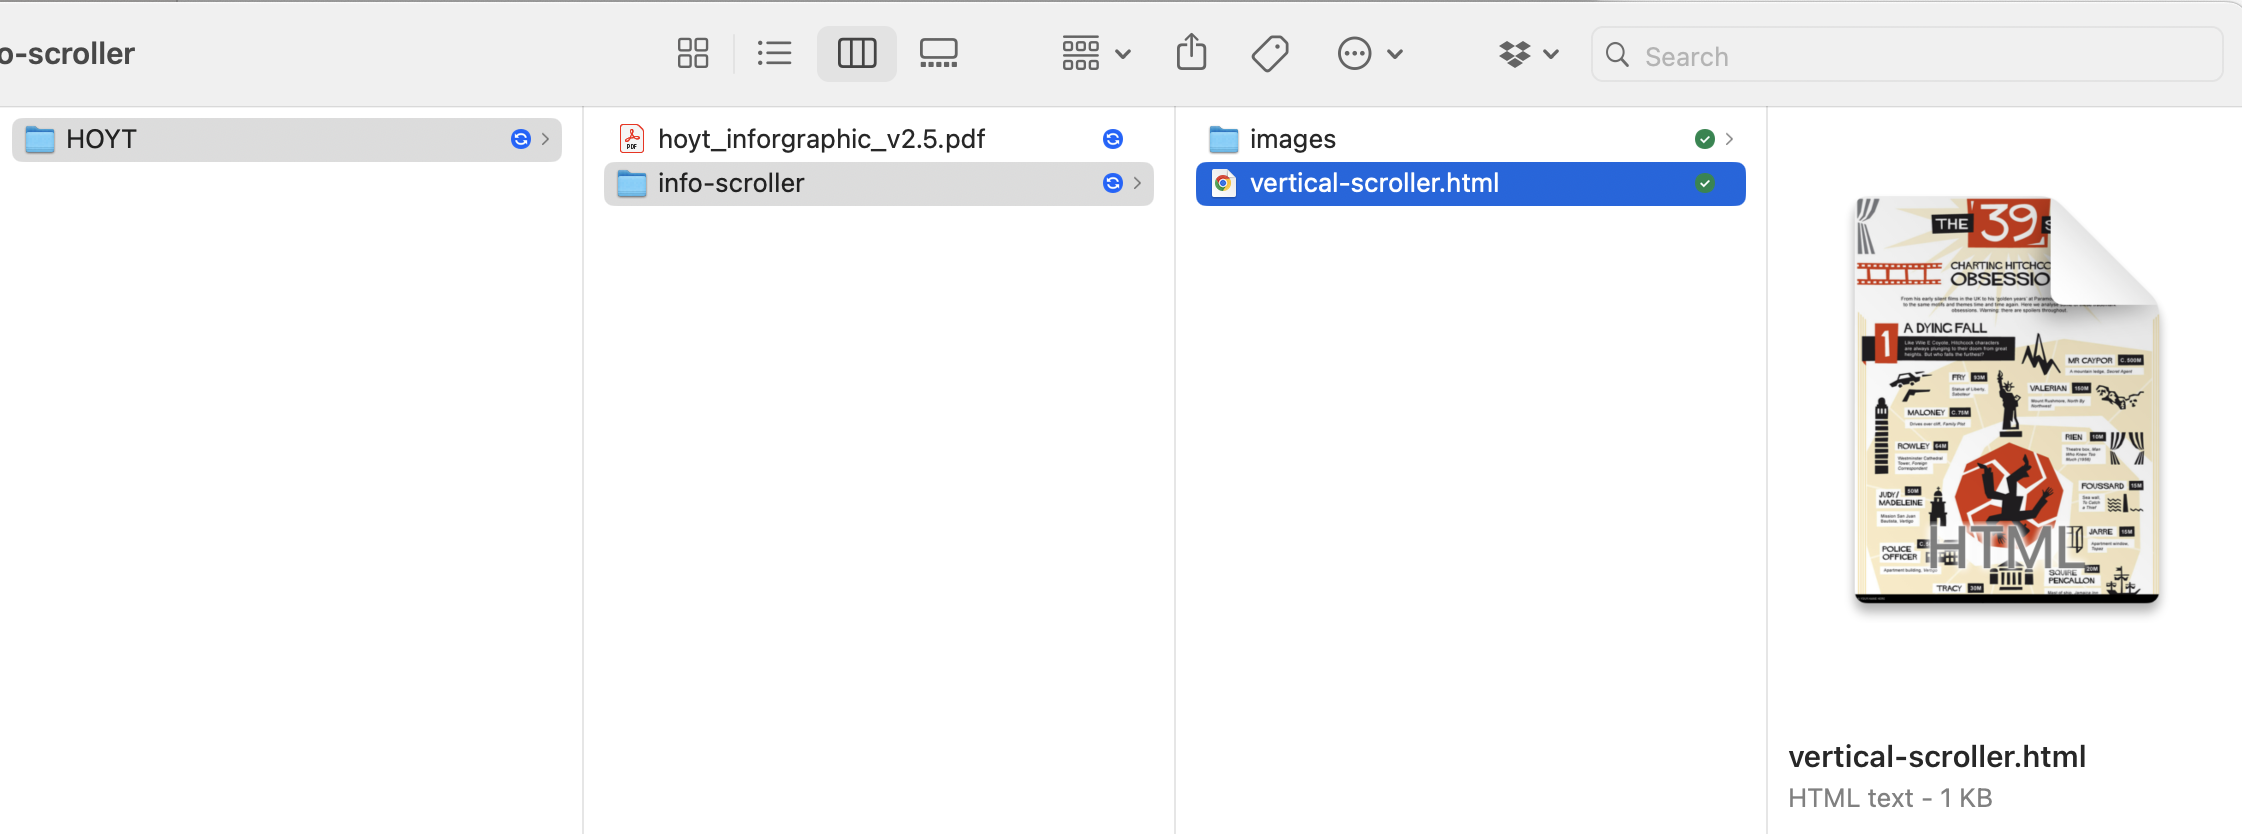Open the Dropbox toolbar menu
The height and width of the screenshot is (834, 2242).
1528,53
